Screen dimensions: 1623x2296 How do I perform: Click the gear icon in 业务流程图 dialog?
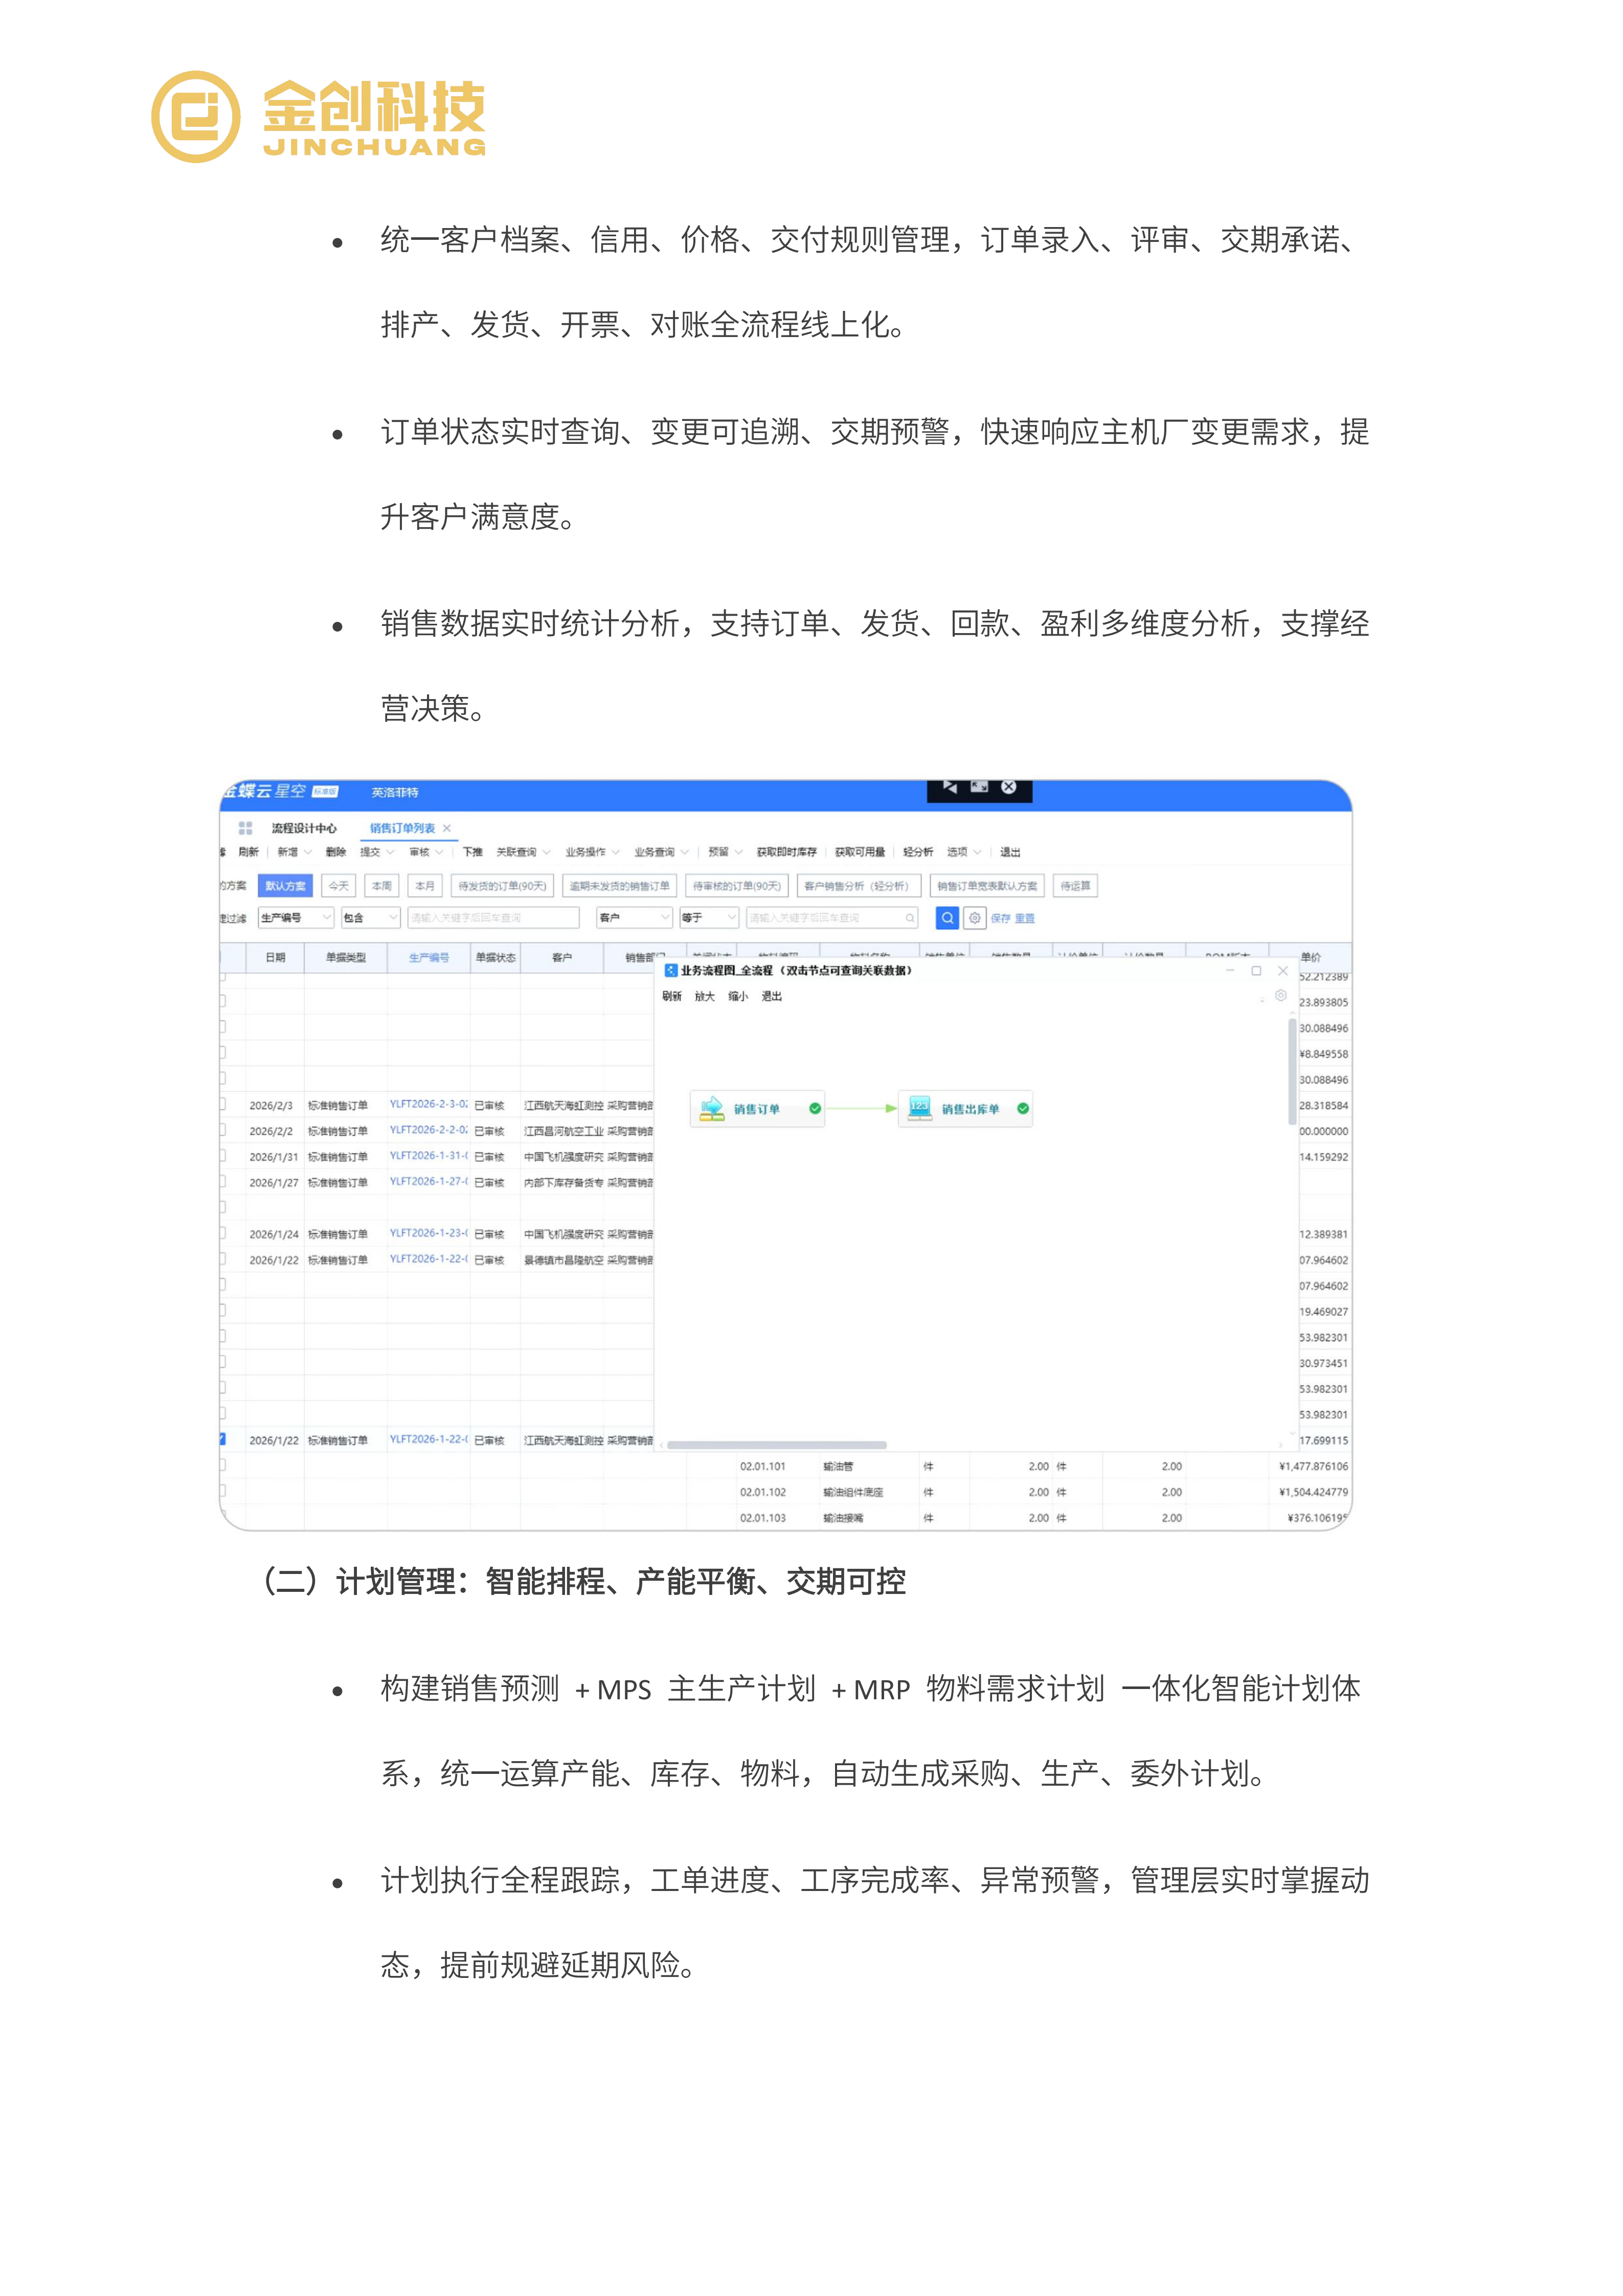[x=1280, y=995]
